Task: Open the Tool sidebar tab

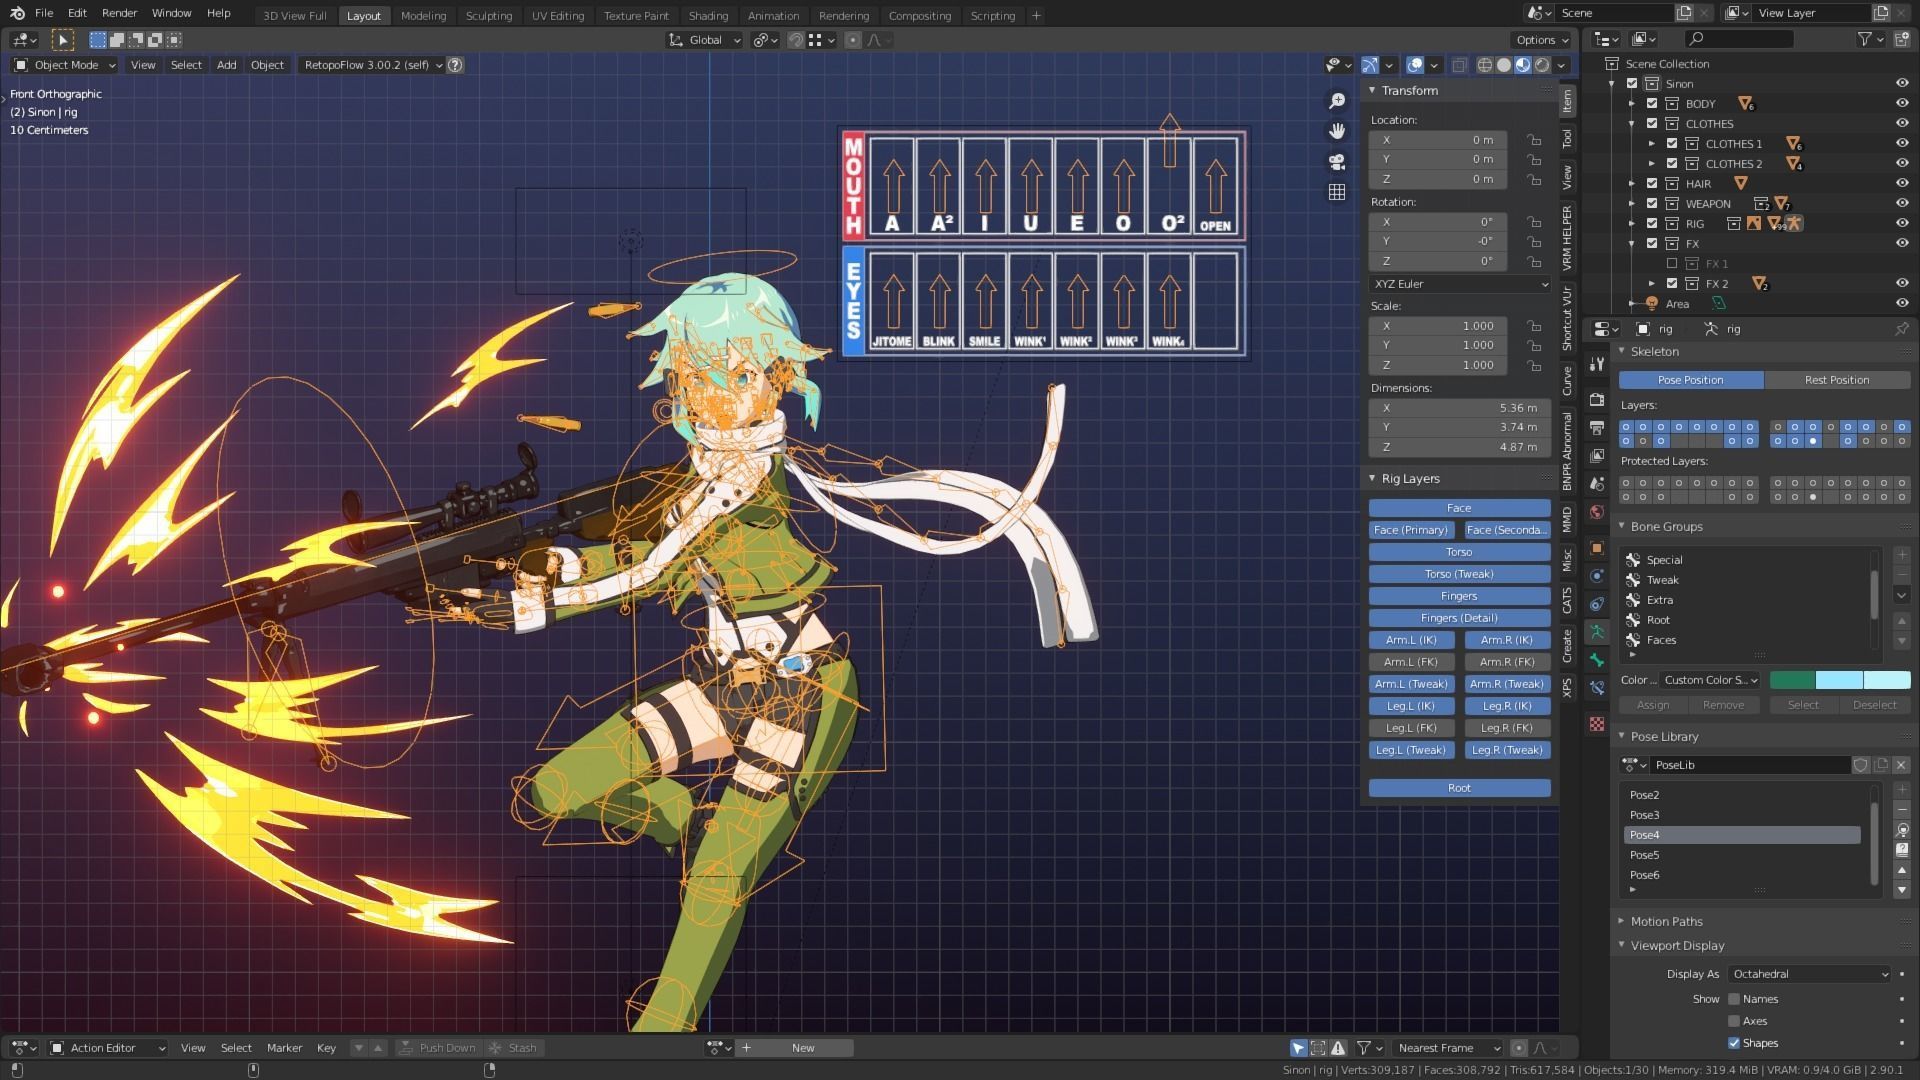Action: pyautogui.click(x=1567, y=138)
